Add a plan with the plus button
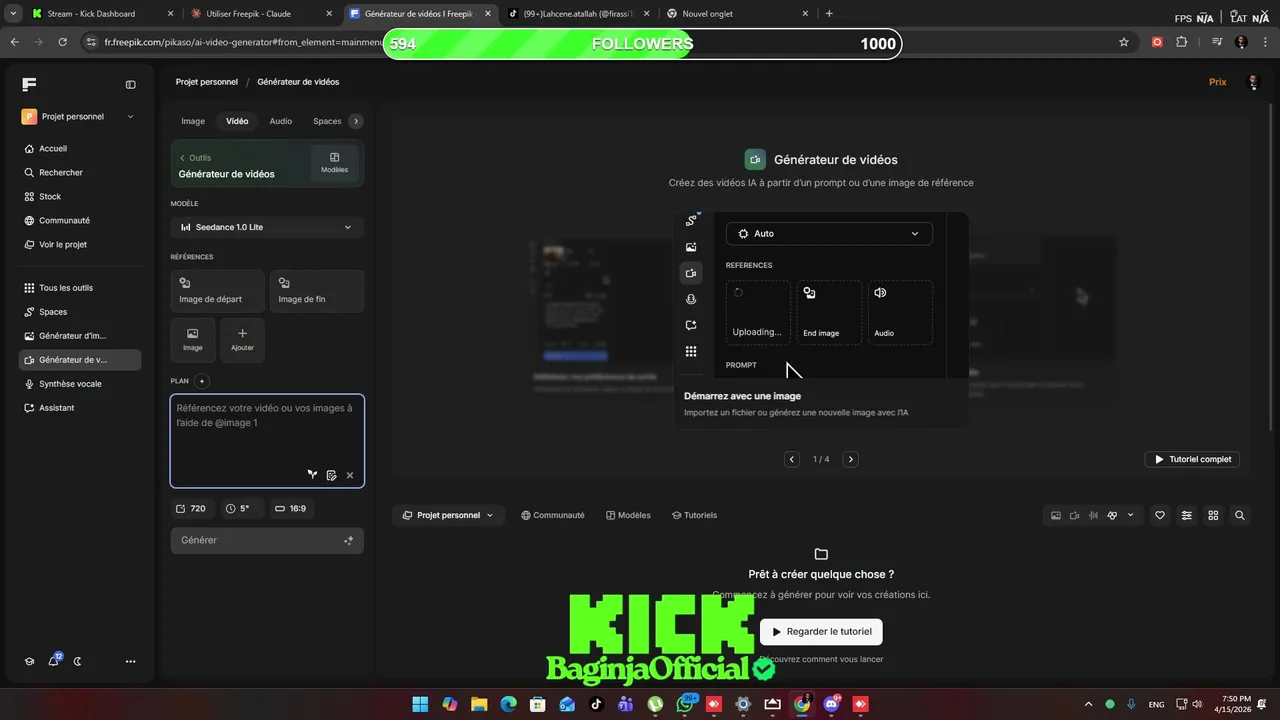1280x720 pixels. [202, 381]
